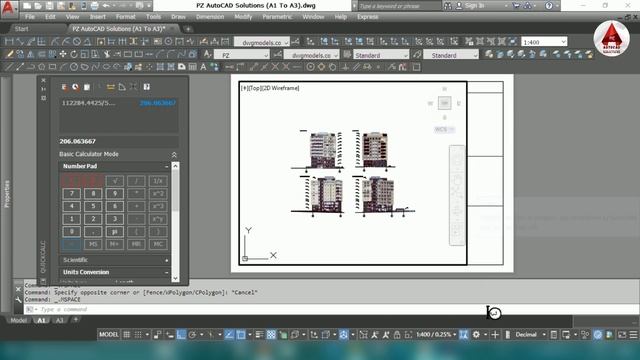Toggle 2D object snap in status bar

(241, 335)
